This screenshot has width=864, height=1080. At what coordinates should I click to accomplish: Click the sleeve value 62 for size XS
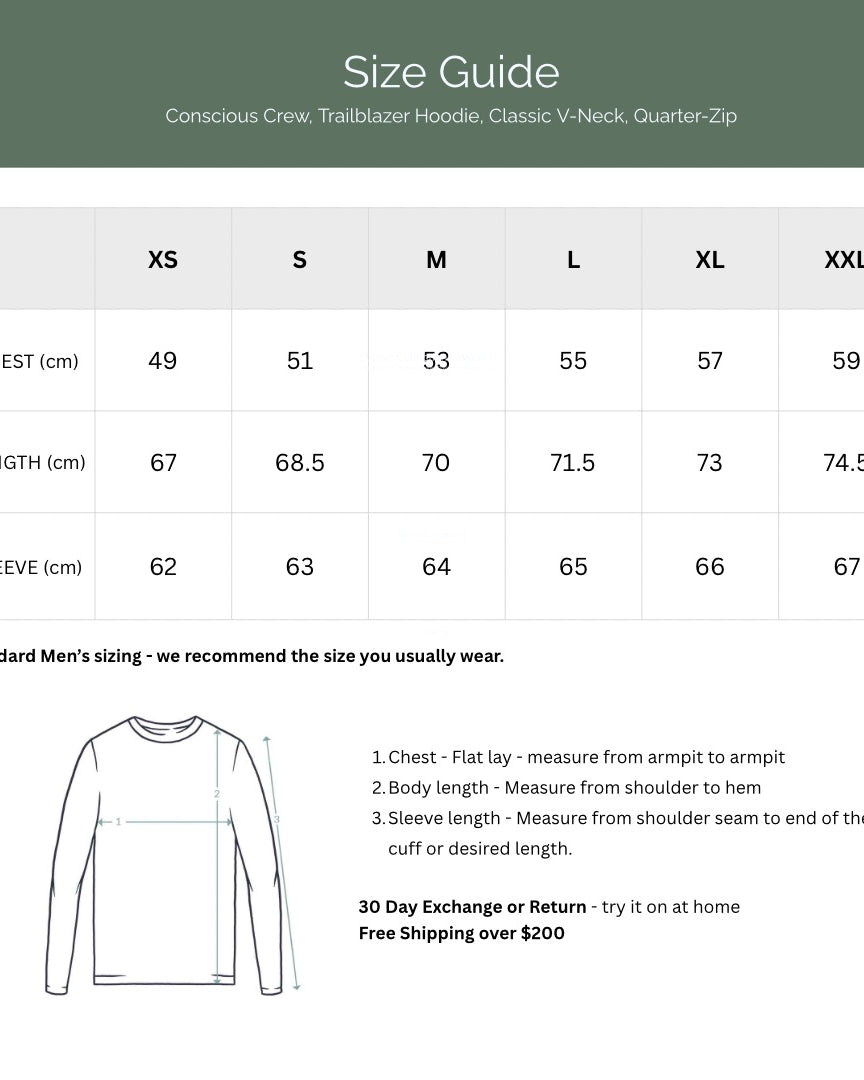163,567
